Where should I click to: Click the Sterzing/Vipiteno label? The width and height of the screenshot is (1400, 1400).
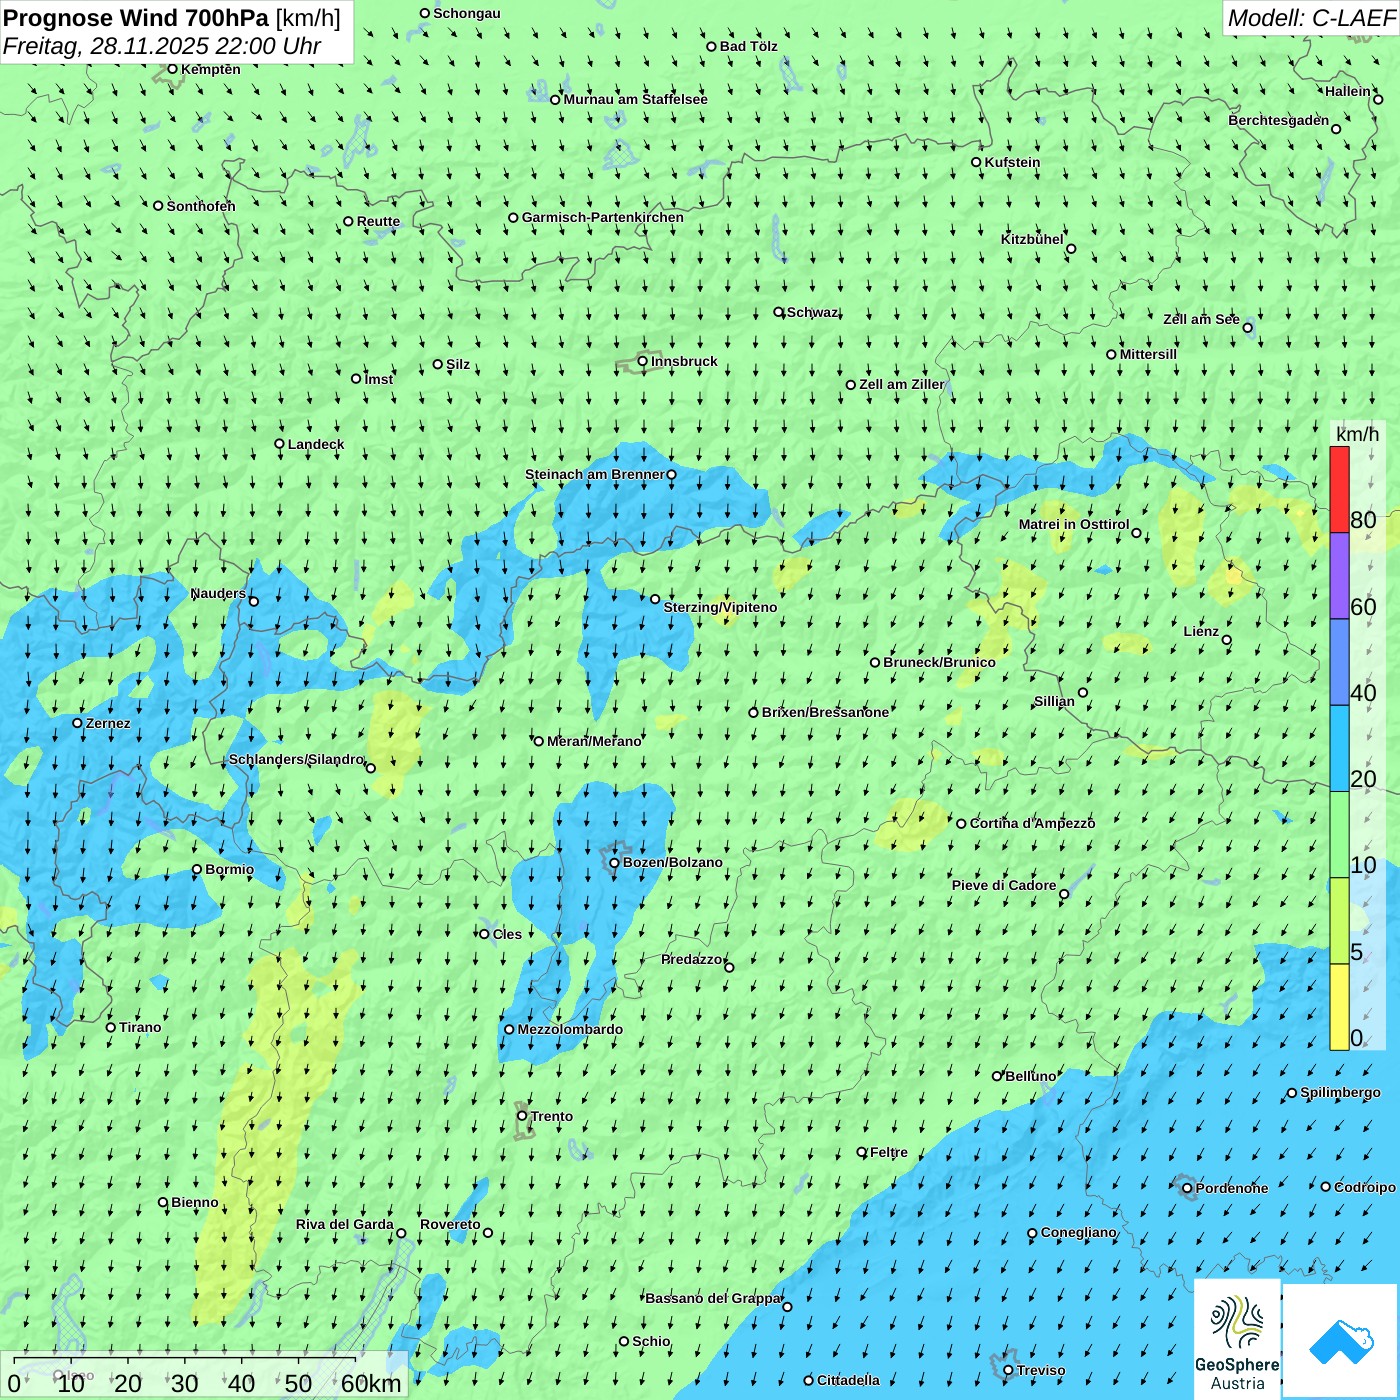point(720,607)
